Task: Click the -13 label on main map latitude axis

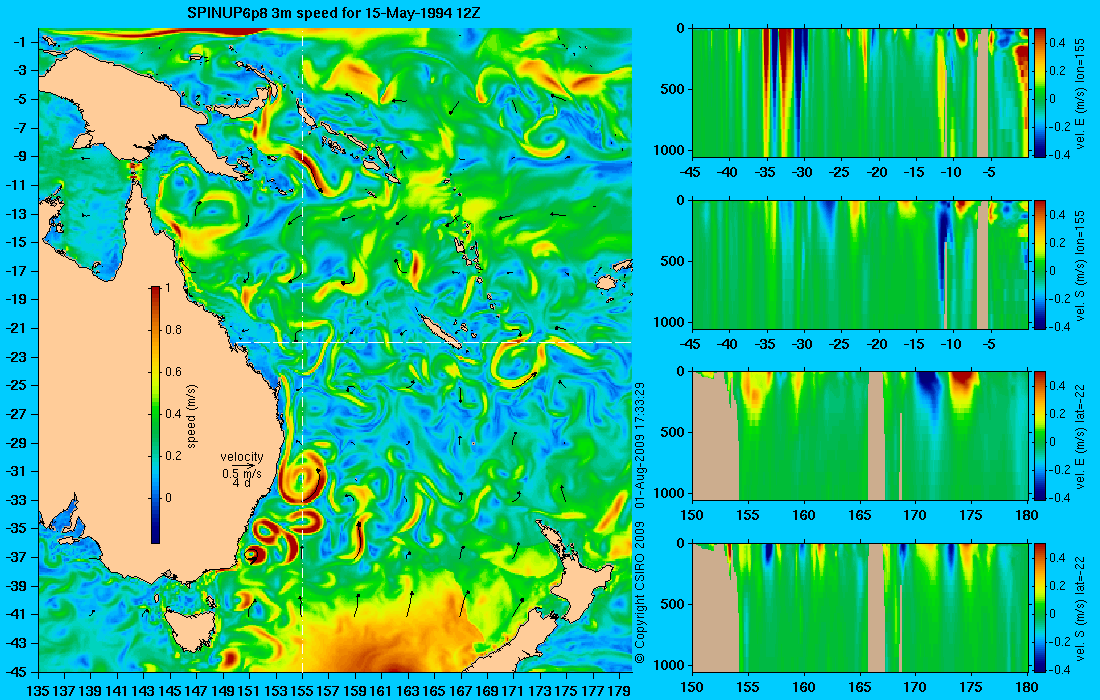Action: tap(18, 214)
